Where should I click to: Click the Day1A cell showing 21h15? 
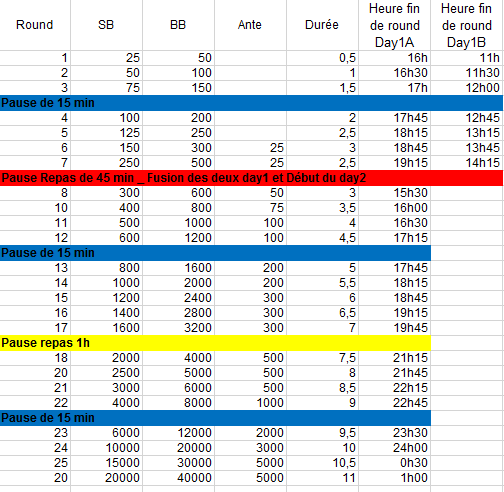(x=395, y=358)
